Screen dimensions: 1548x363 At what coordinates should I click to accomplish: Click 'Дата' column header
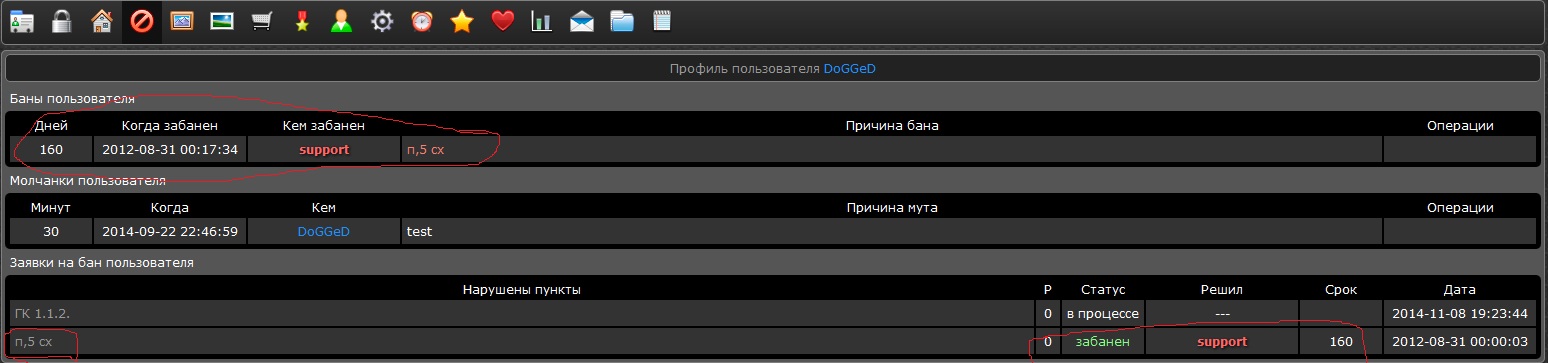click(1460, 290)
